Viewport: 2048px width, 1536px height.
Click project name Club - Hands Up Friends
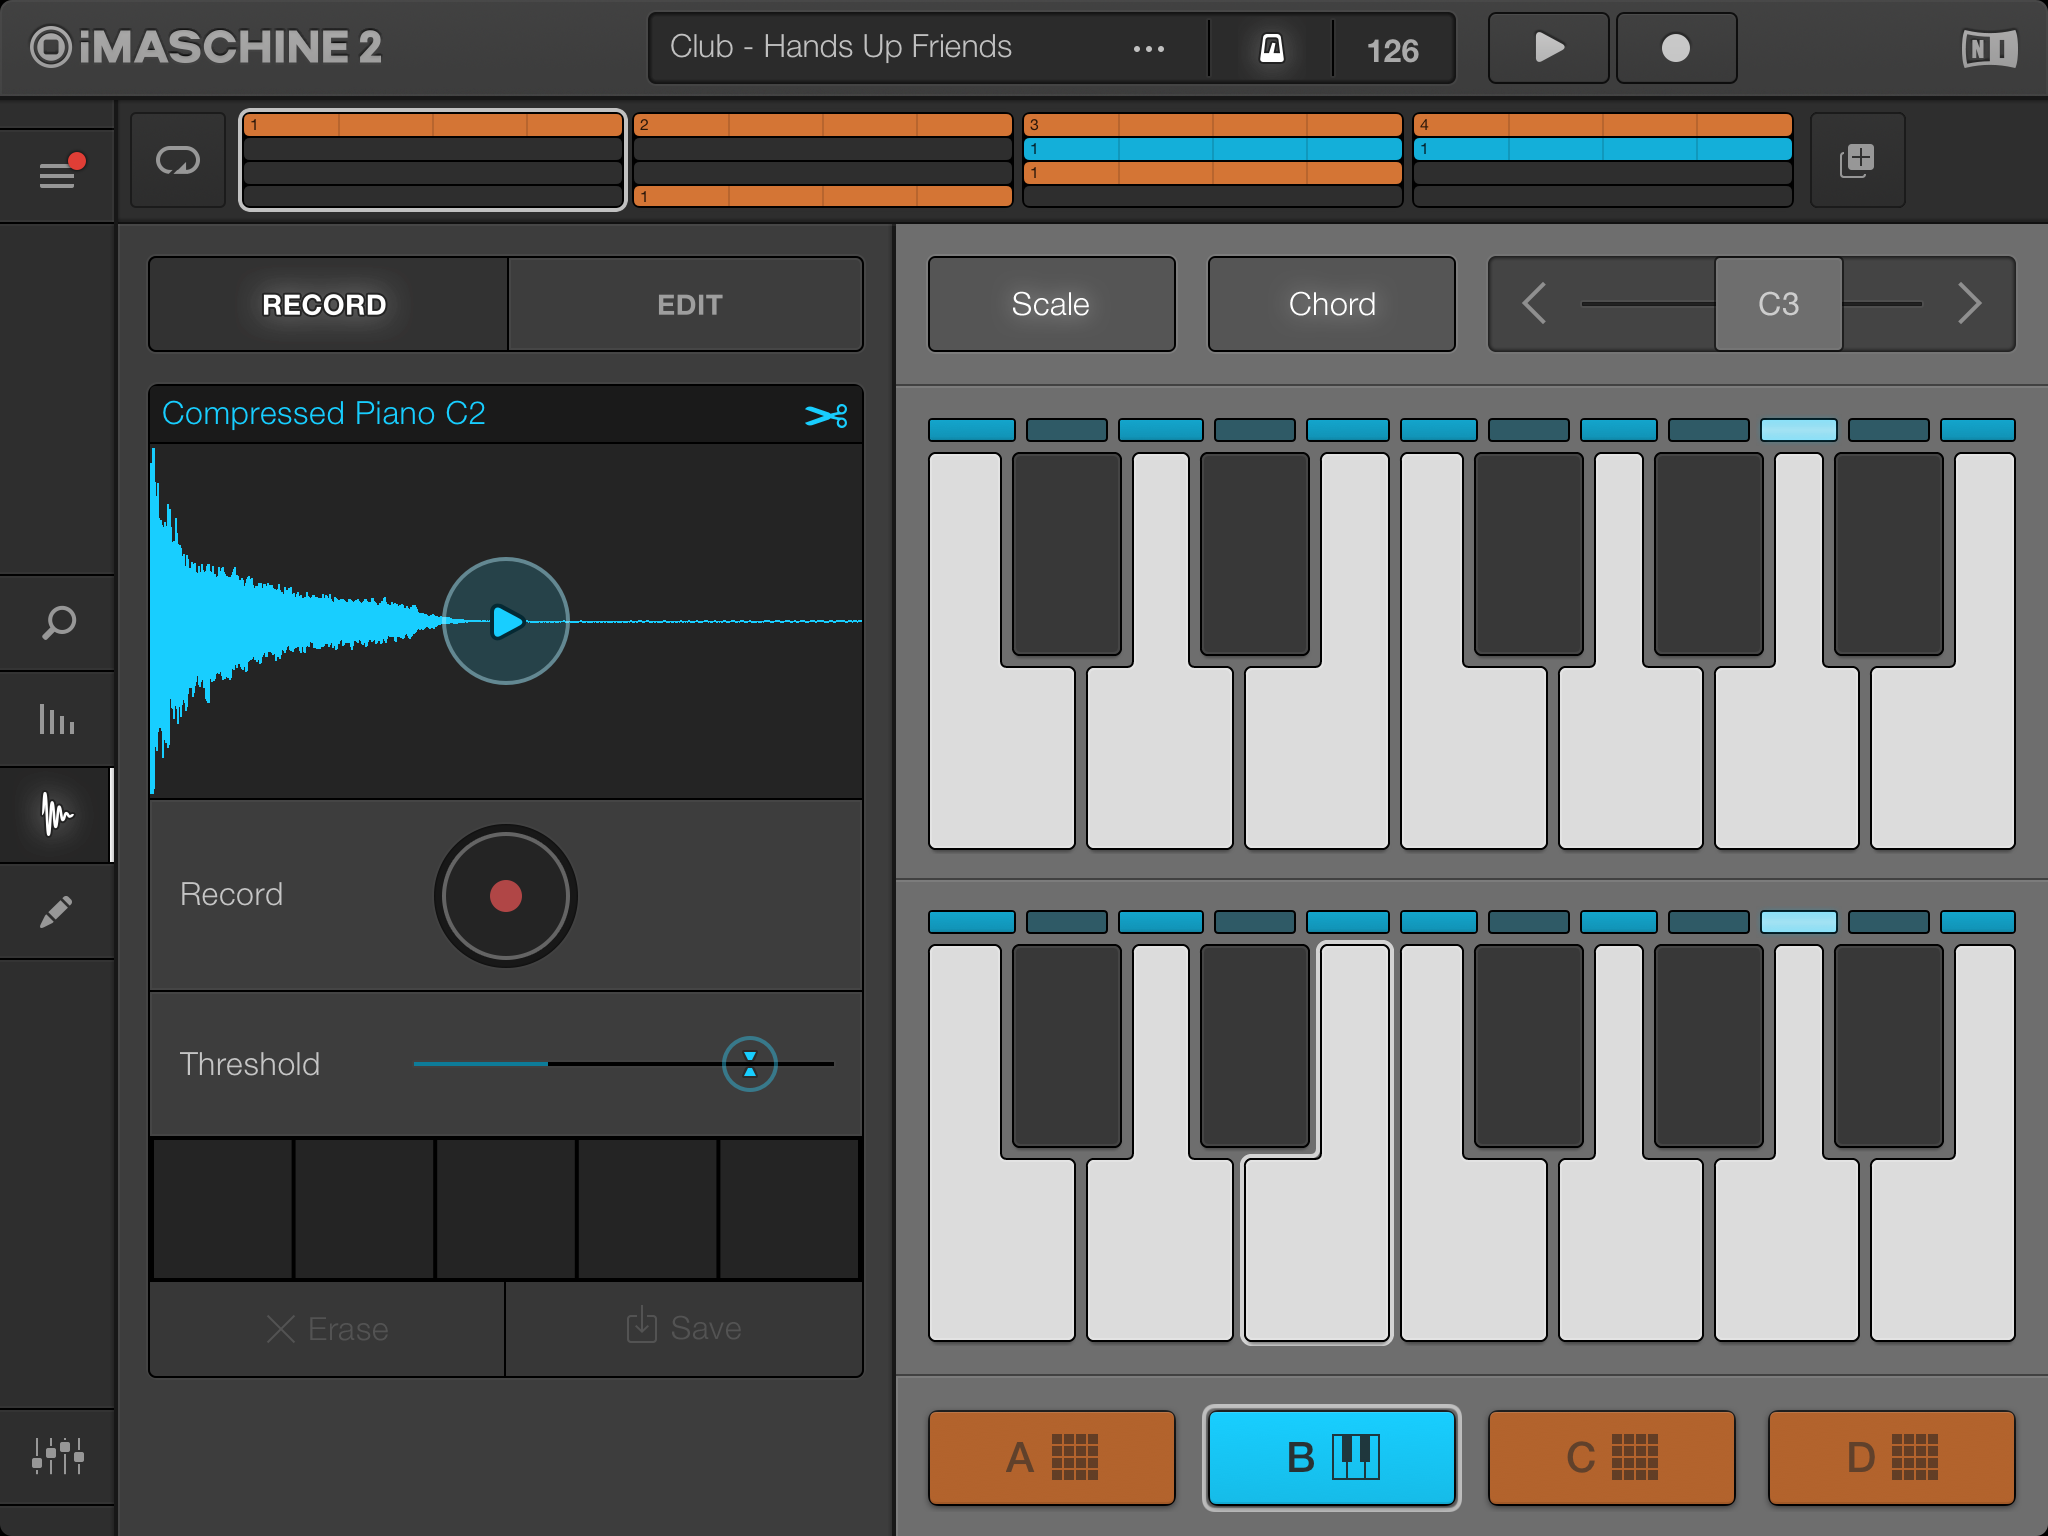click(x=841, y=47)
